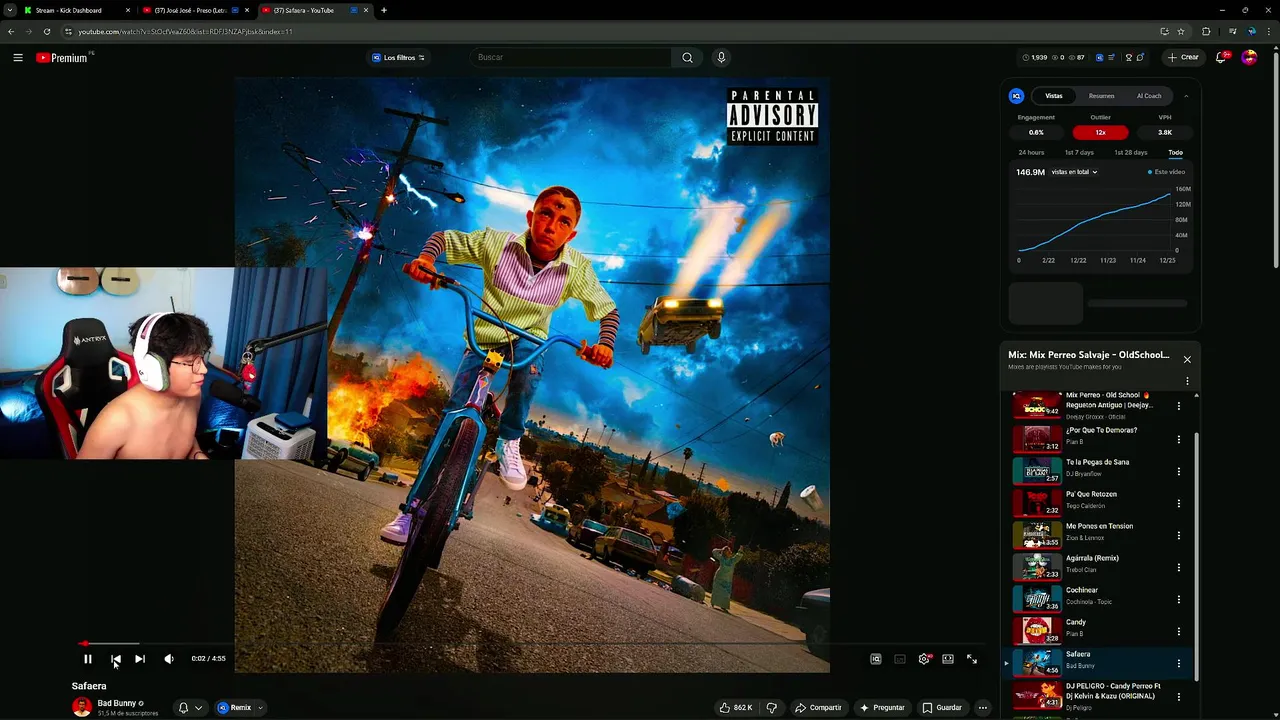Open options for Candy playlist item
This screenshot has width=1280, height=720.
tap(1179, 631)
